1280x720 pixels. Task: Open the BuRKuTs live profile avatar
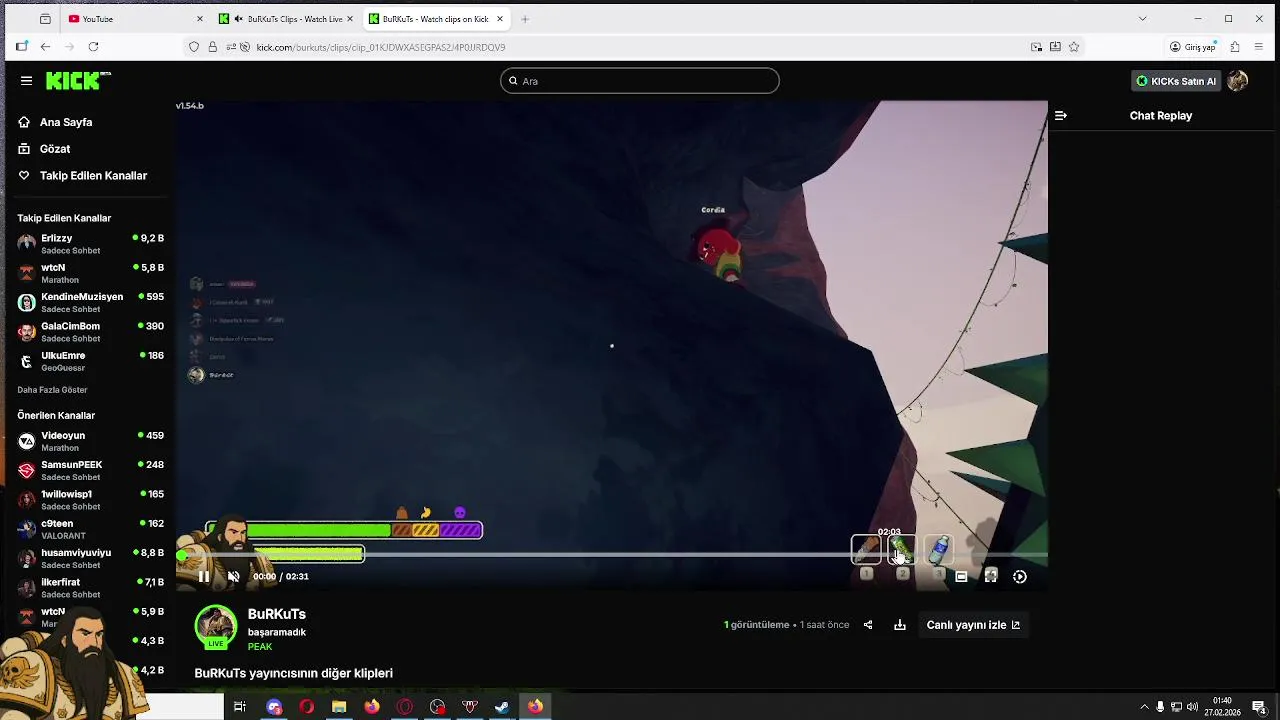216,627
